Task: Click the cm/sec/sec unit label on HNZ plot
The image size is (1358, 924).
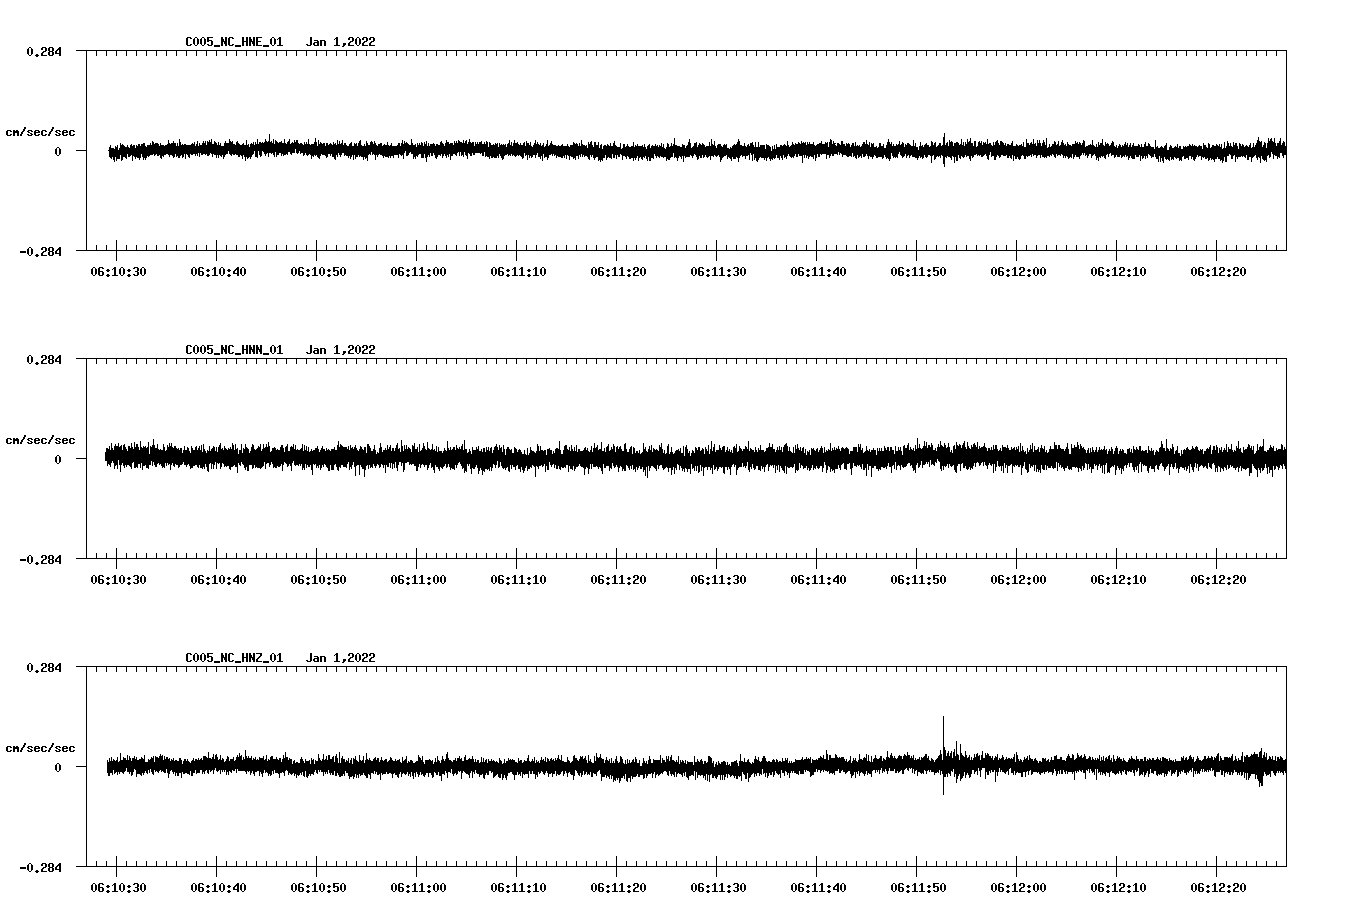Action: click(40, 748)
